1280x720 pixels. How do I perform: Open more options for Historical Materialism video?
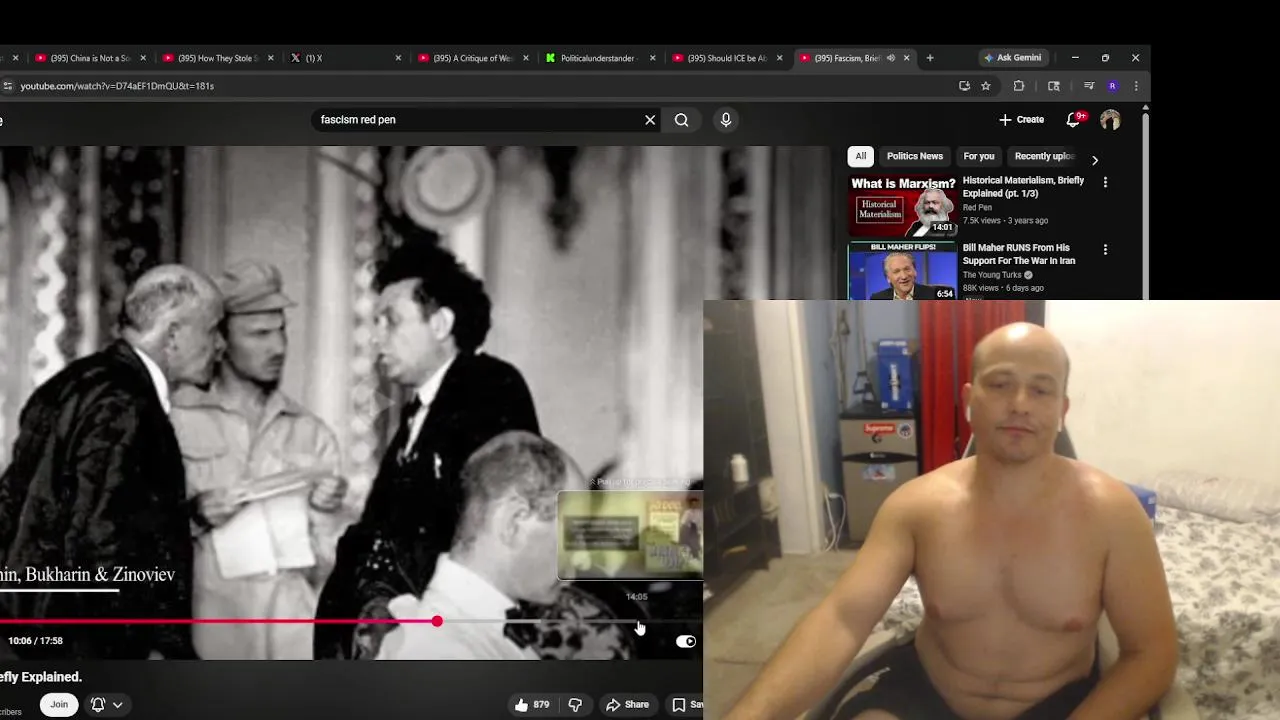click(x=1105, y=182)
